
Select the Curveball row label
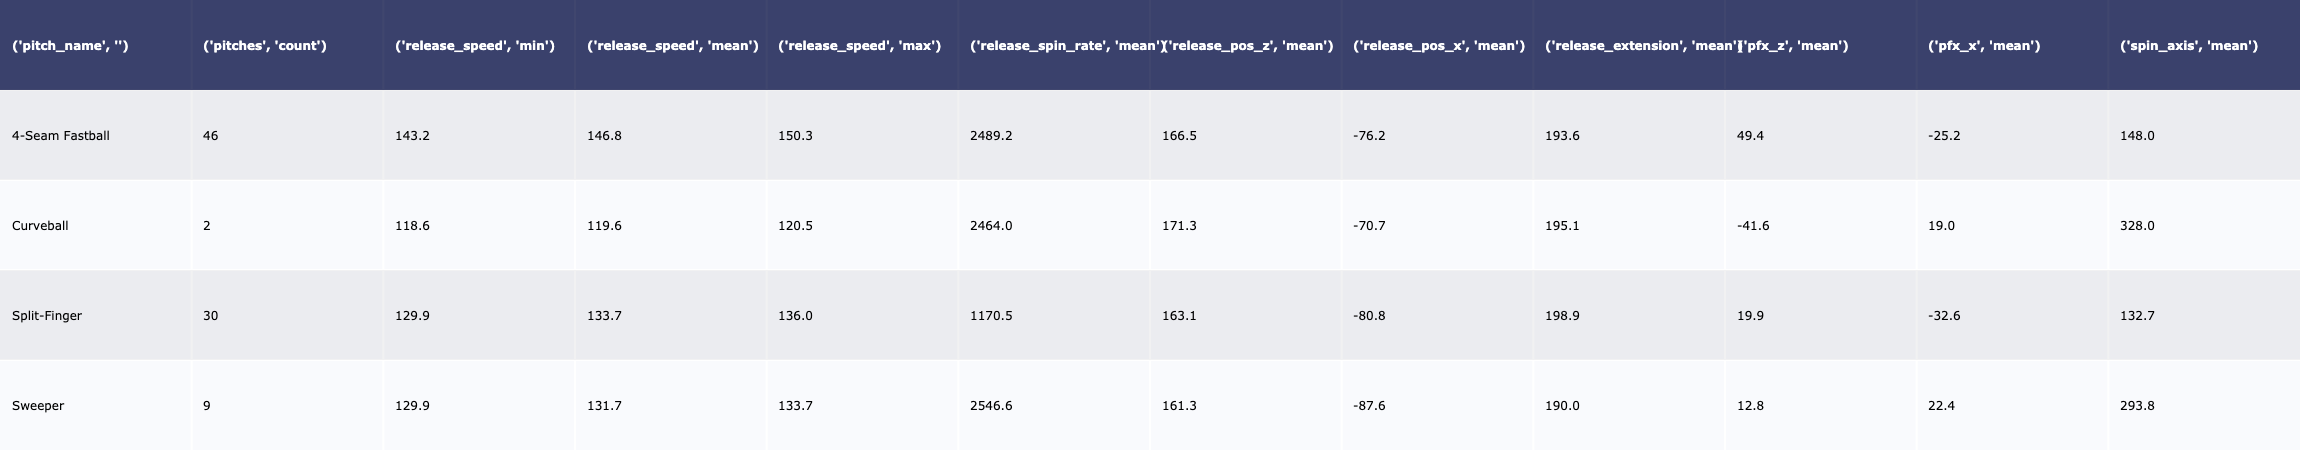[40, 226]
